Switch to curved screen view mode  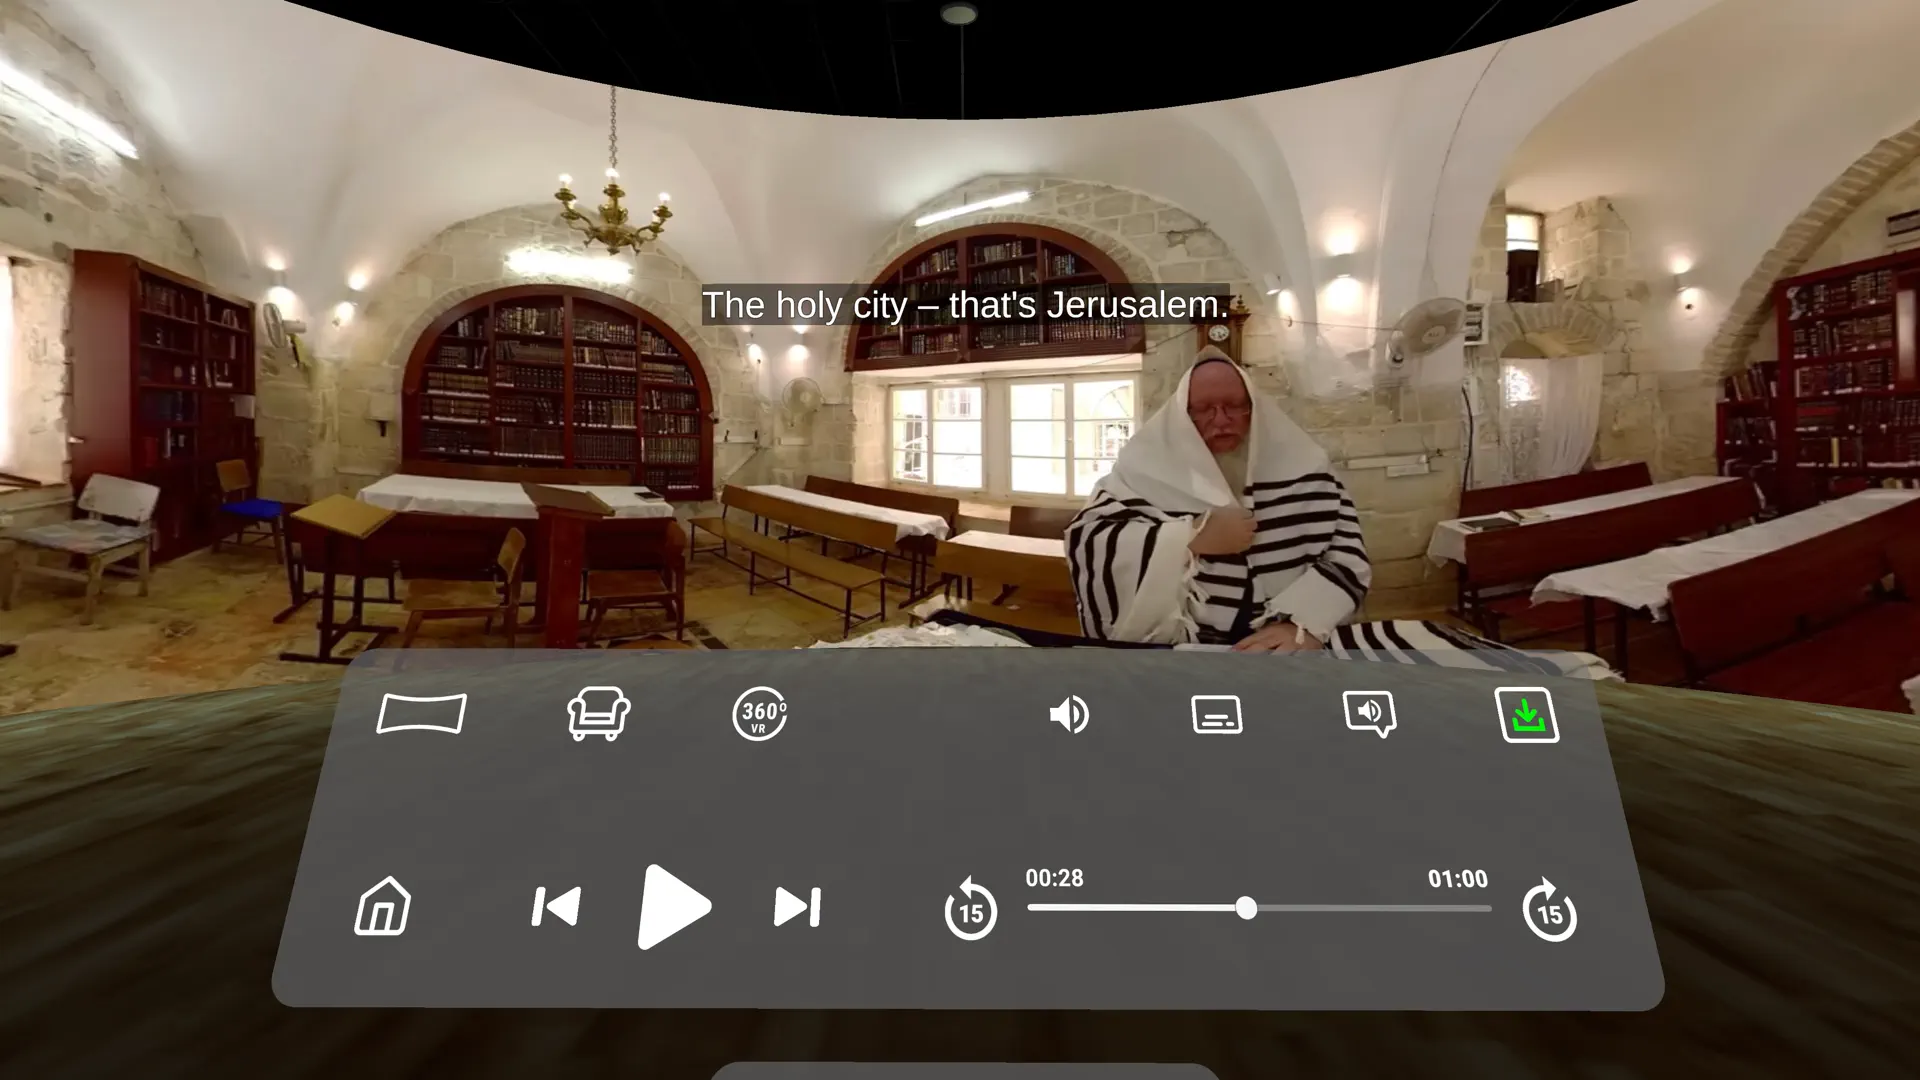(x=421, y=714)
